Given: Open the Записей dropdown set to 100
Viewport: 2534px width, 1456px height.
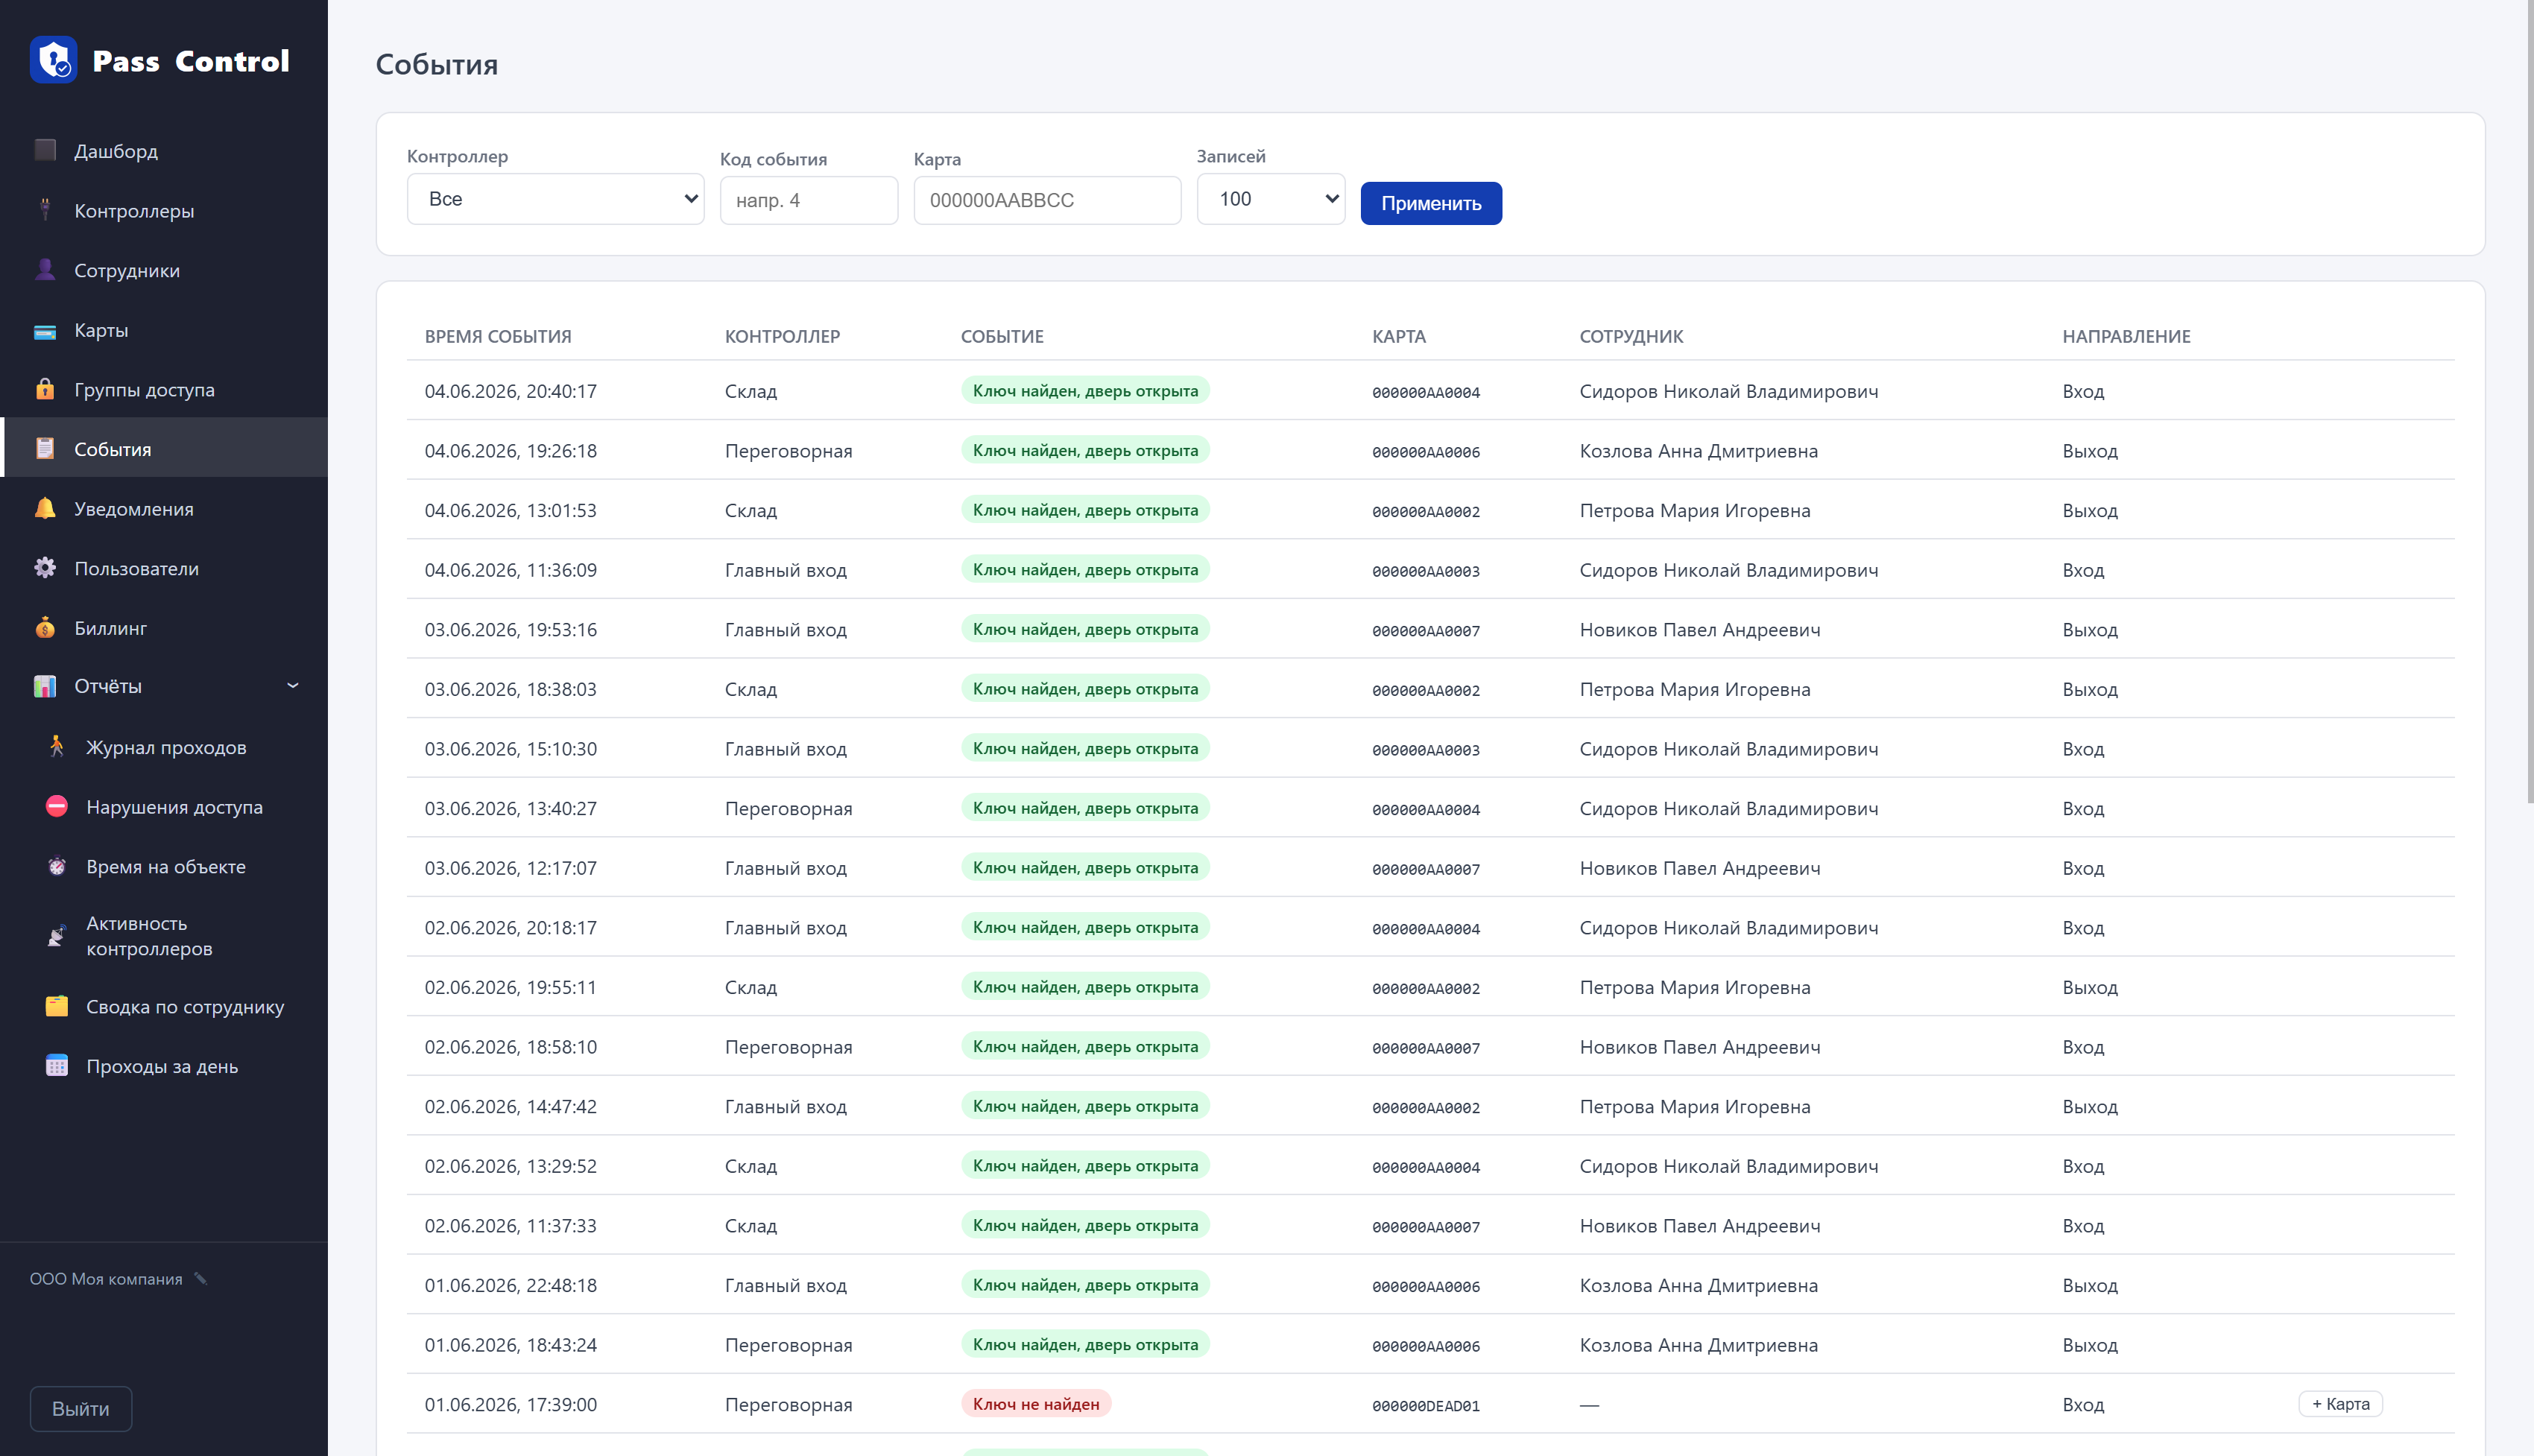Looking at the screenshot, I should tap(1270, 199).
